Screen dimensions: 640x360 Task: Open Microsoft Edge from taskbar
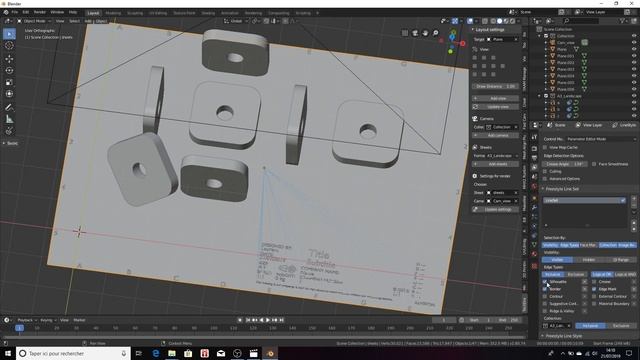(156, 353)
